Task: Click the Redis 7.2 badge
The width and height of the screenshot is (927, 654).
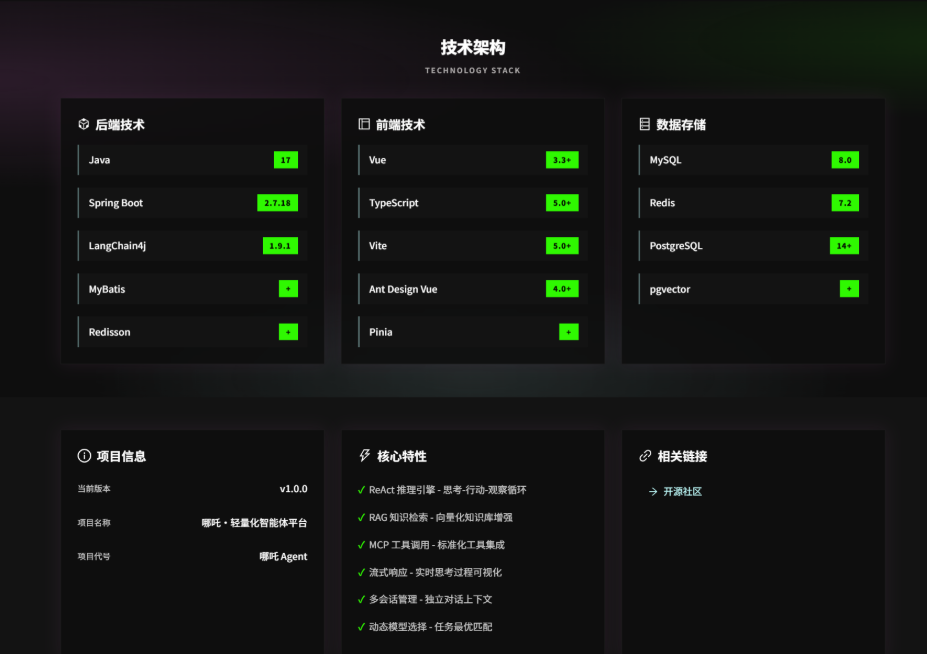Action: tap(845, 203)
